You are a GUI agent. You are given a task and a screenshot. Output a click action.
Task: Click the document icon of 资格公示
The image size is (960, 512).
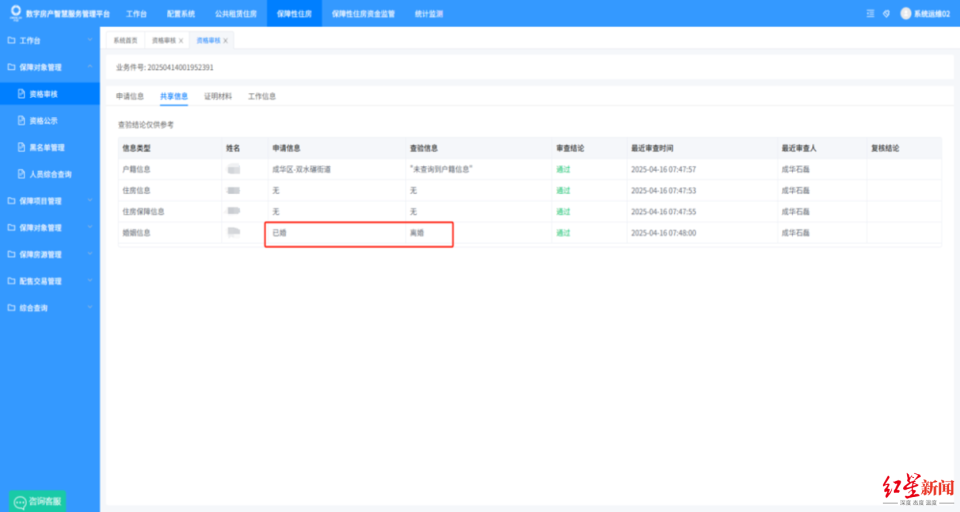pyautogui.click(x=21, y=121)
